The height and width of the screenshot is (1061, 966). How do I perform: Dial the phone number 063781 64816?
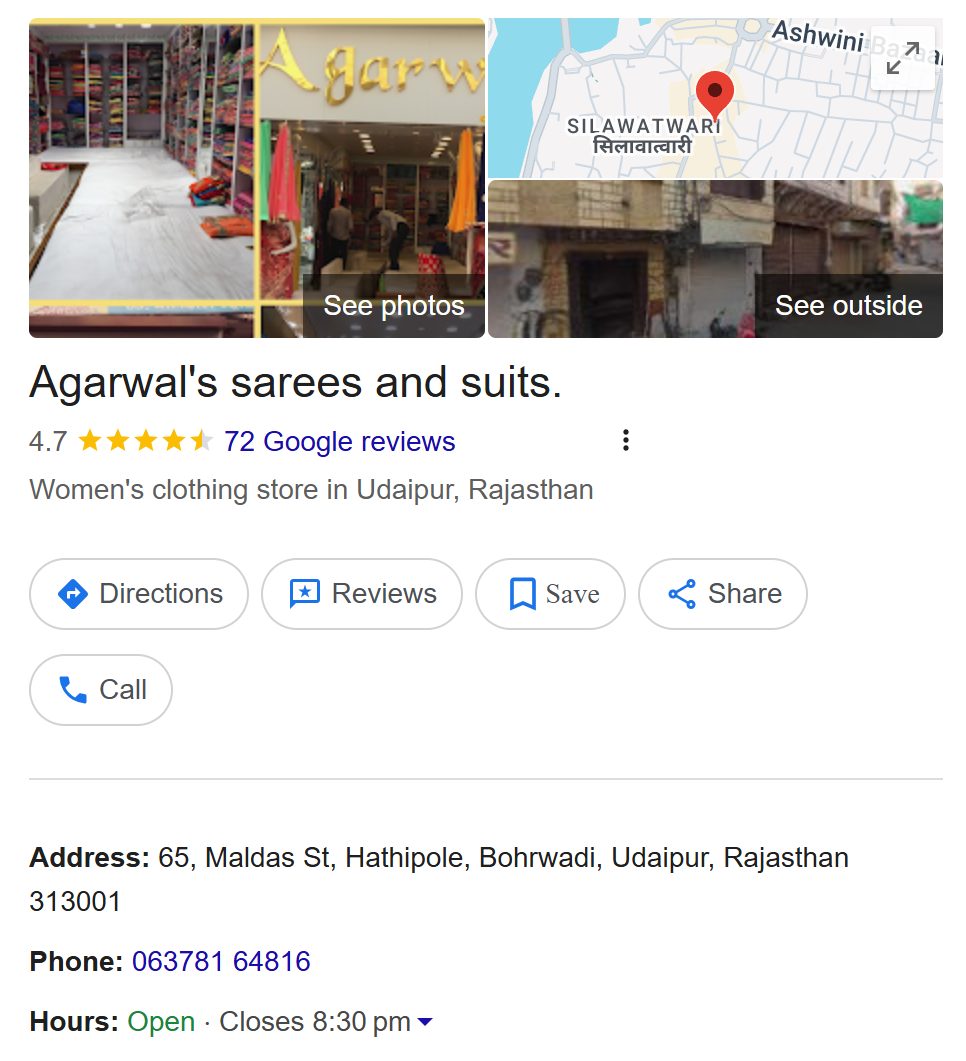point(221,962)
